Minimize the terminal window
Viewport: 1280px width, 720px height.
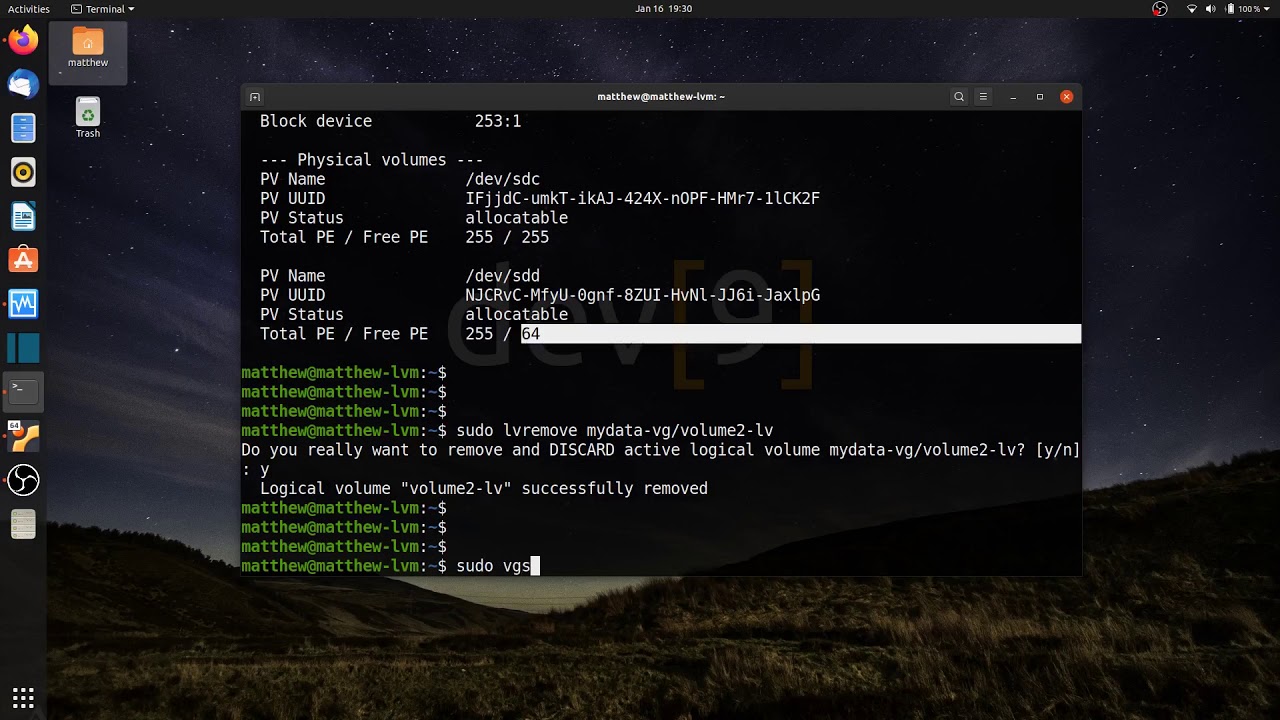coord(1013,97)
